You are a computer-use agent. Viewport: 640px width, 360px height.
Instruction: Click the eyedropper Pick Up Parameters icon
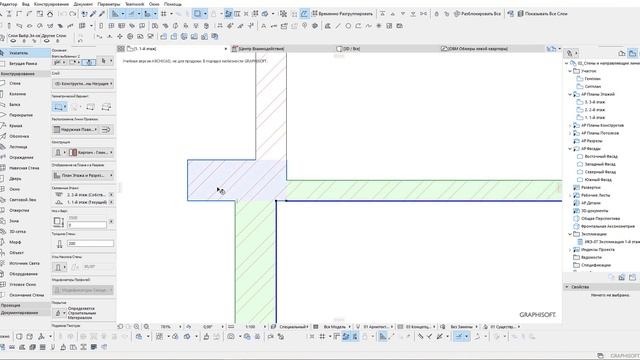[x=93, y=14]
